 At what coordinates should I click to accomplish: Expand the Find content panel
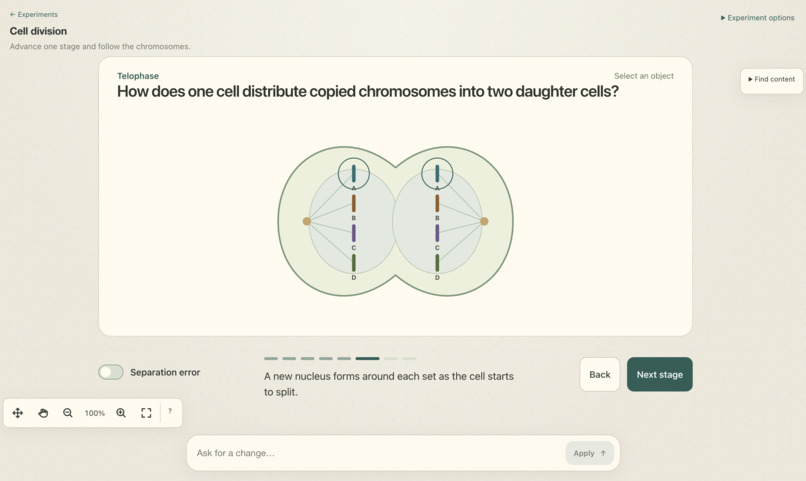[772, 80]
